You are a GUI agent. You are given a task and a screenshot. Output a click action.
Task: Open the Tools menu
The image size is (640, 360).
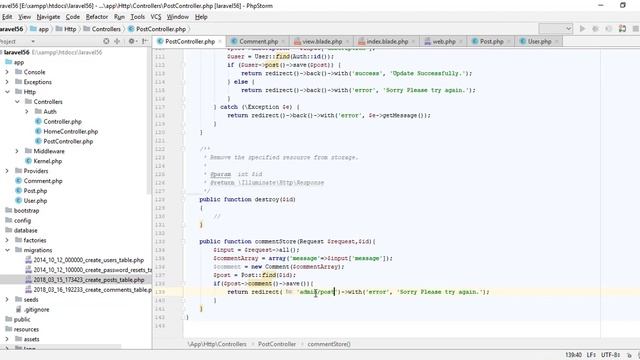138,17
